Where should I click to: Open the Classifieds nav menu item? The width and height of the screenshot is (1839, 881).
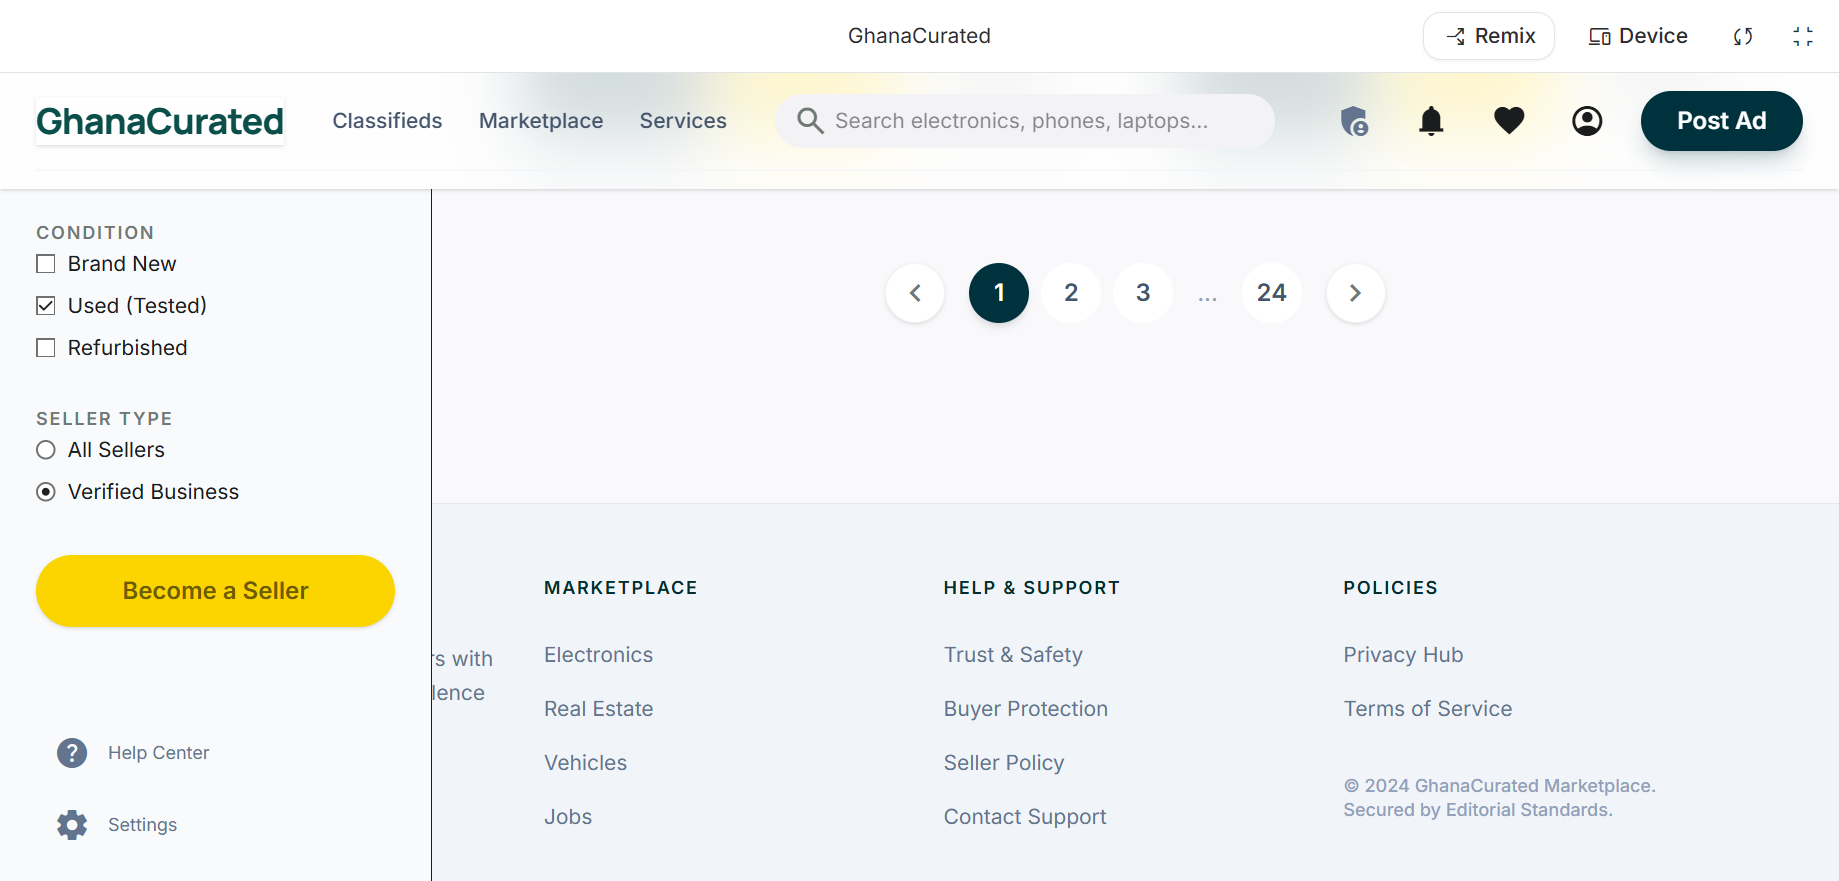click(387, 121)
